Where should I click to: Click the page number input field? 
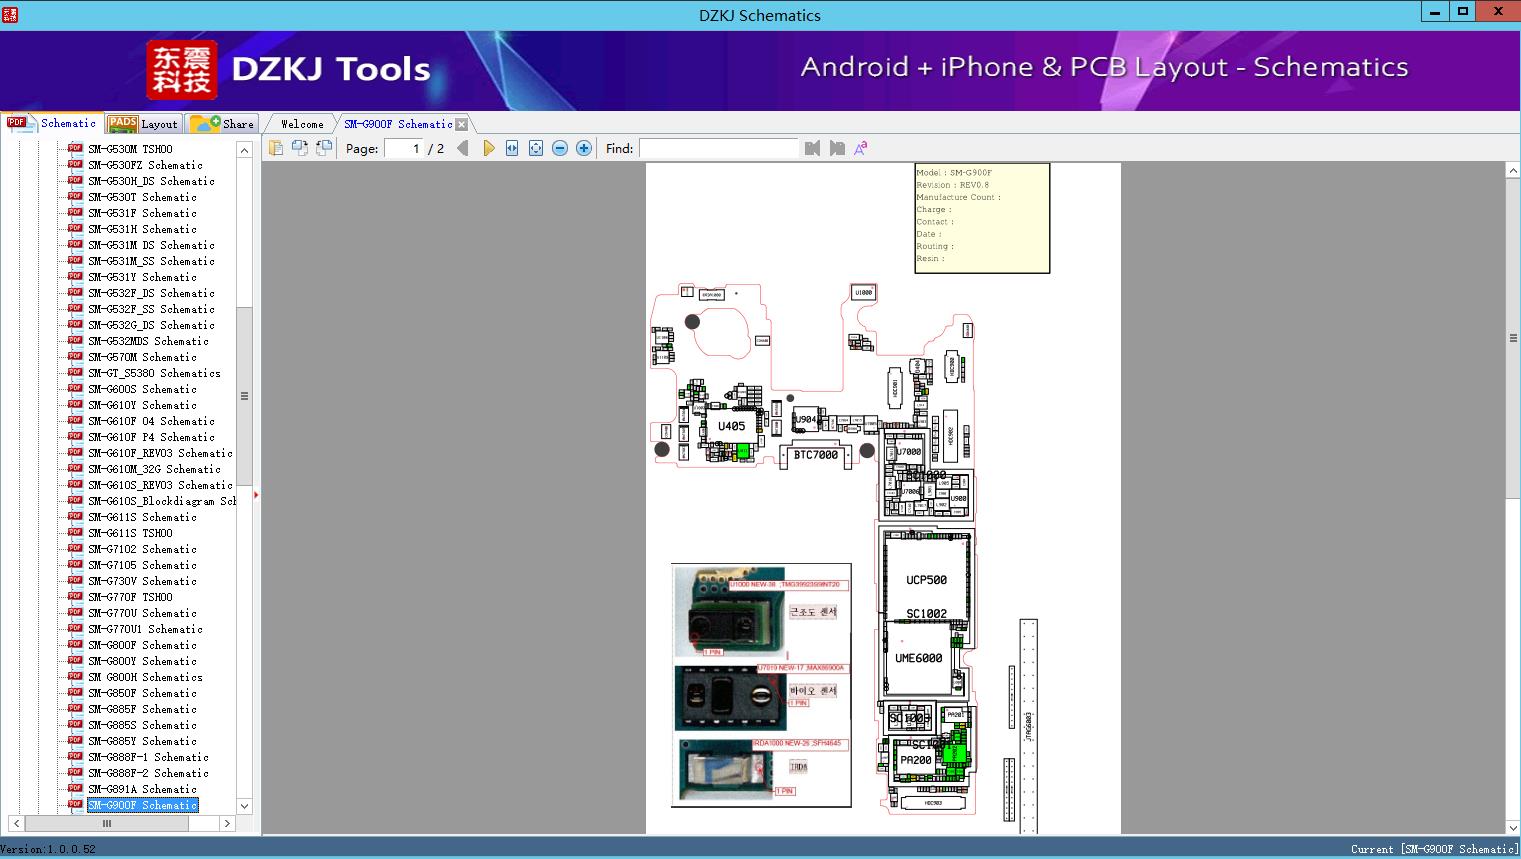click(403, 148)
